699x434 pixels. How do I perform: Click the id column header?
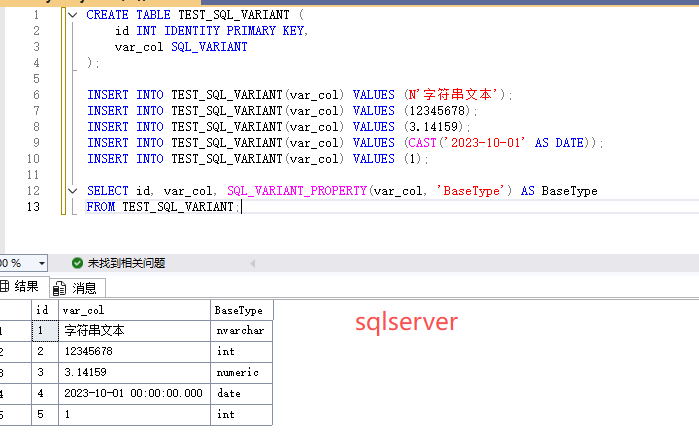[45, 310]
